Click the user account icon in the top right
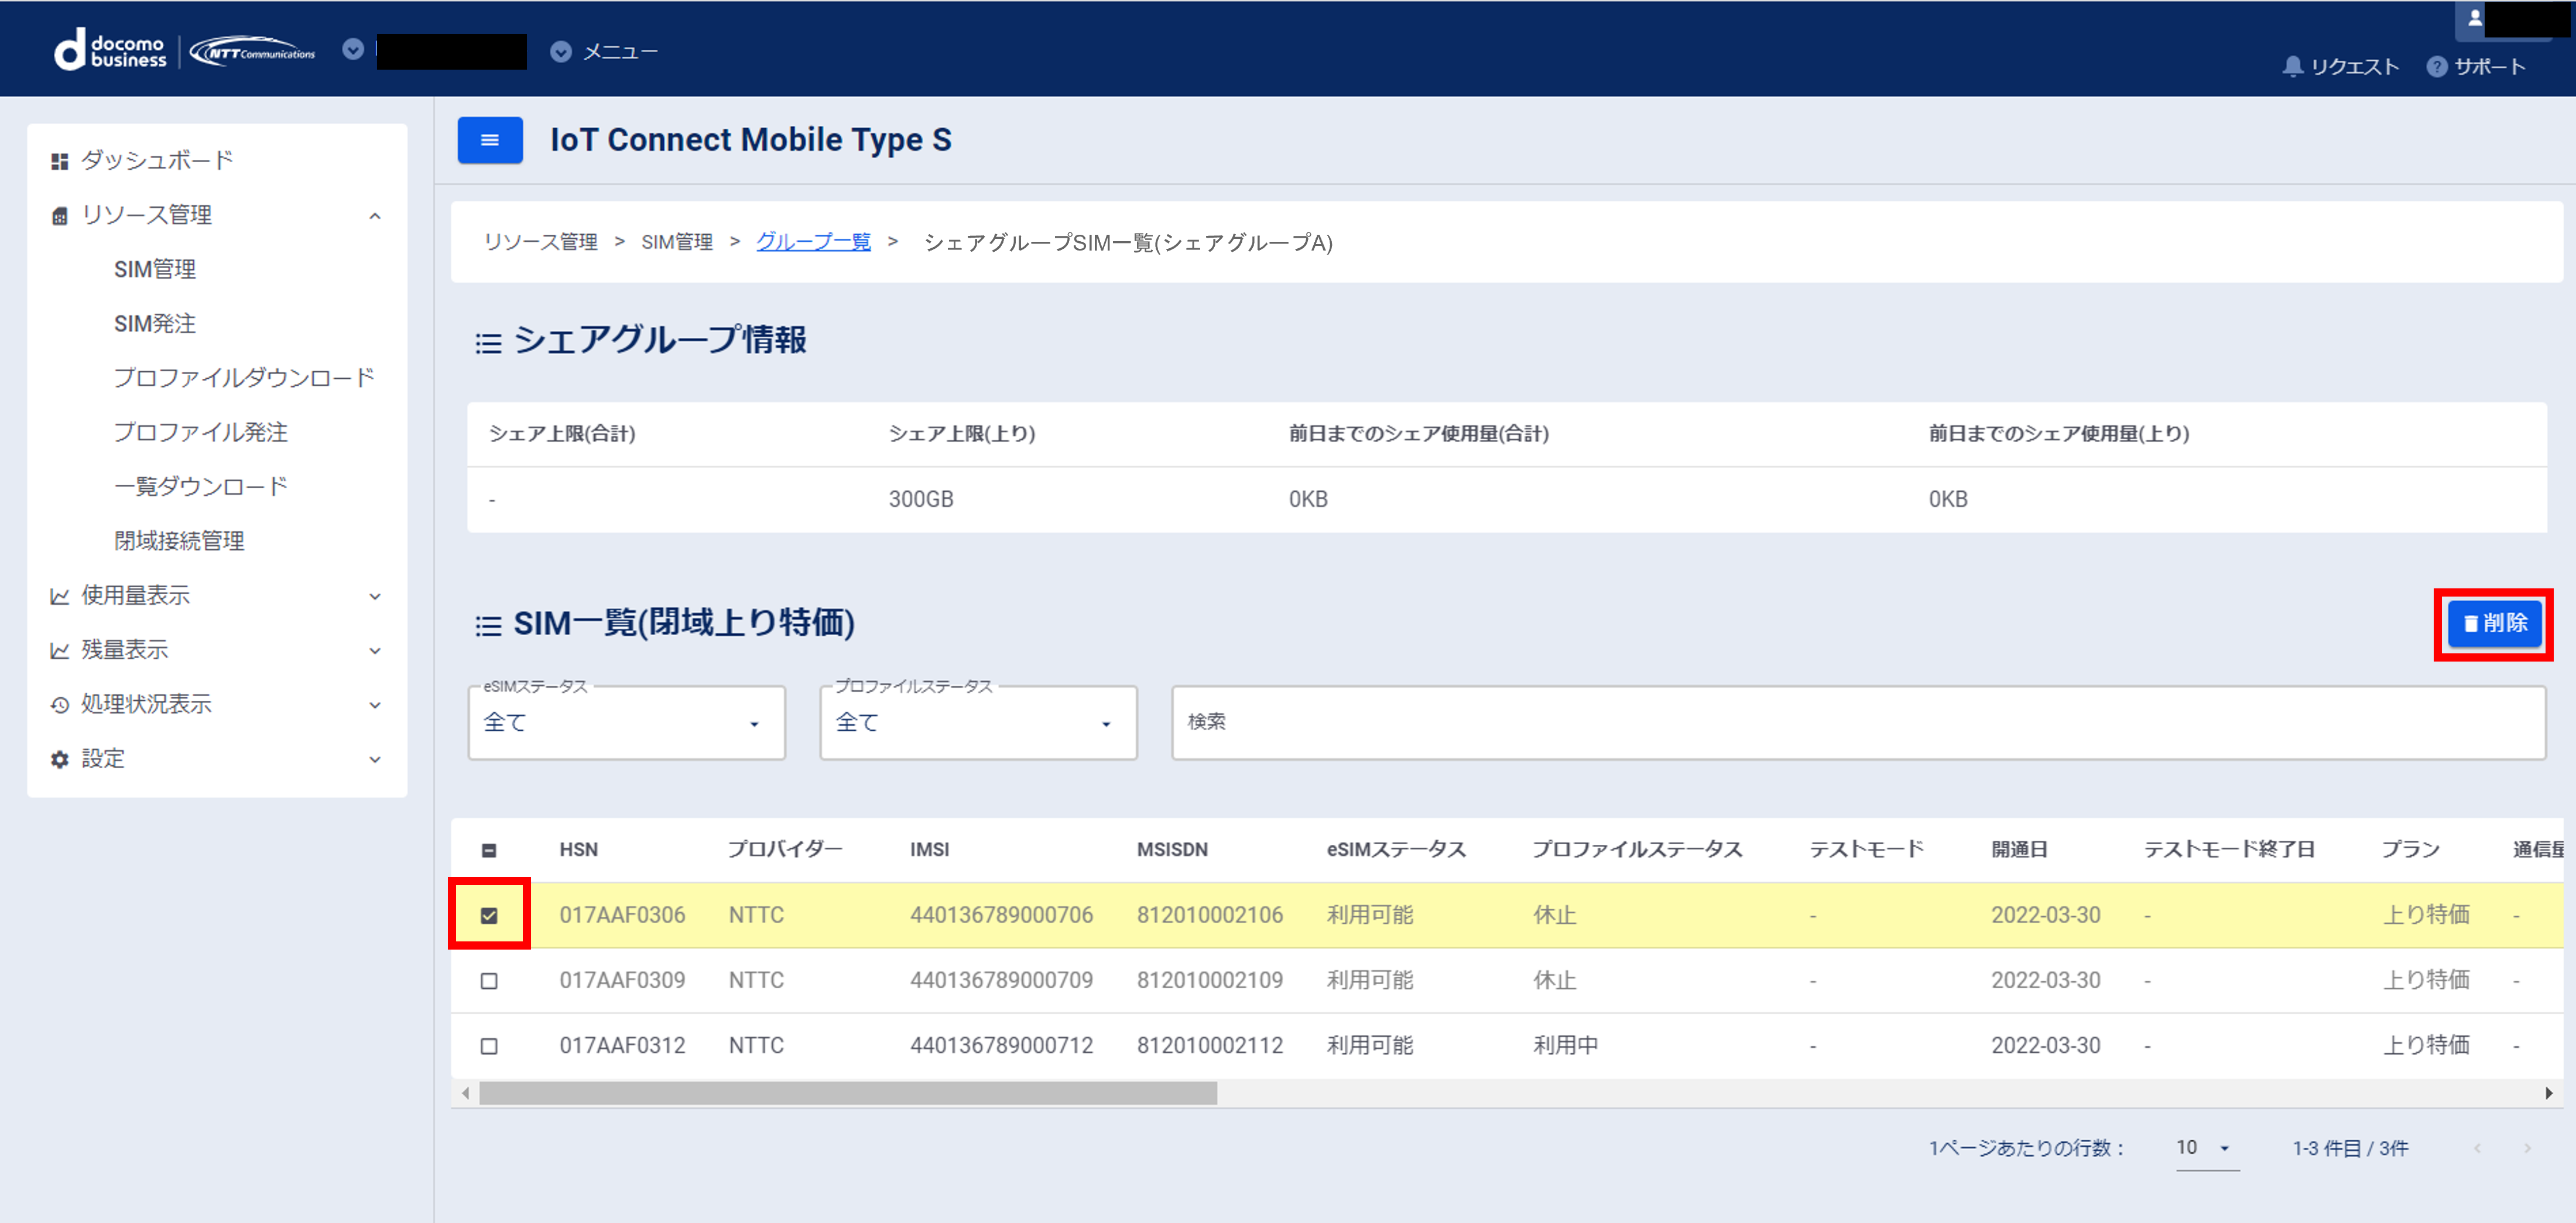2576x1223 pixels. [2474, 18]
